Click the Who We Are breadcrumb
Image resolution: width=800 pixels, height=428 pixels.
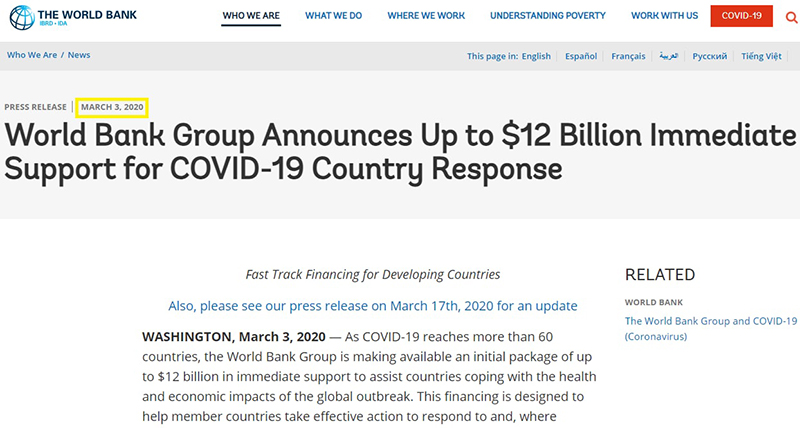pos(31,55)
